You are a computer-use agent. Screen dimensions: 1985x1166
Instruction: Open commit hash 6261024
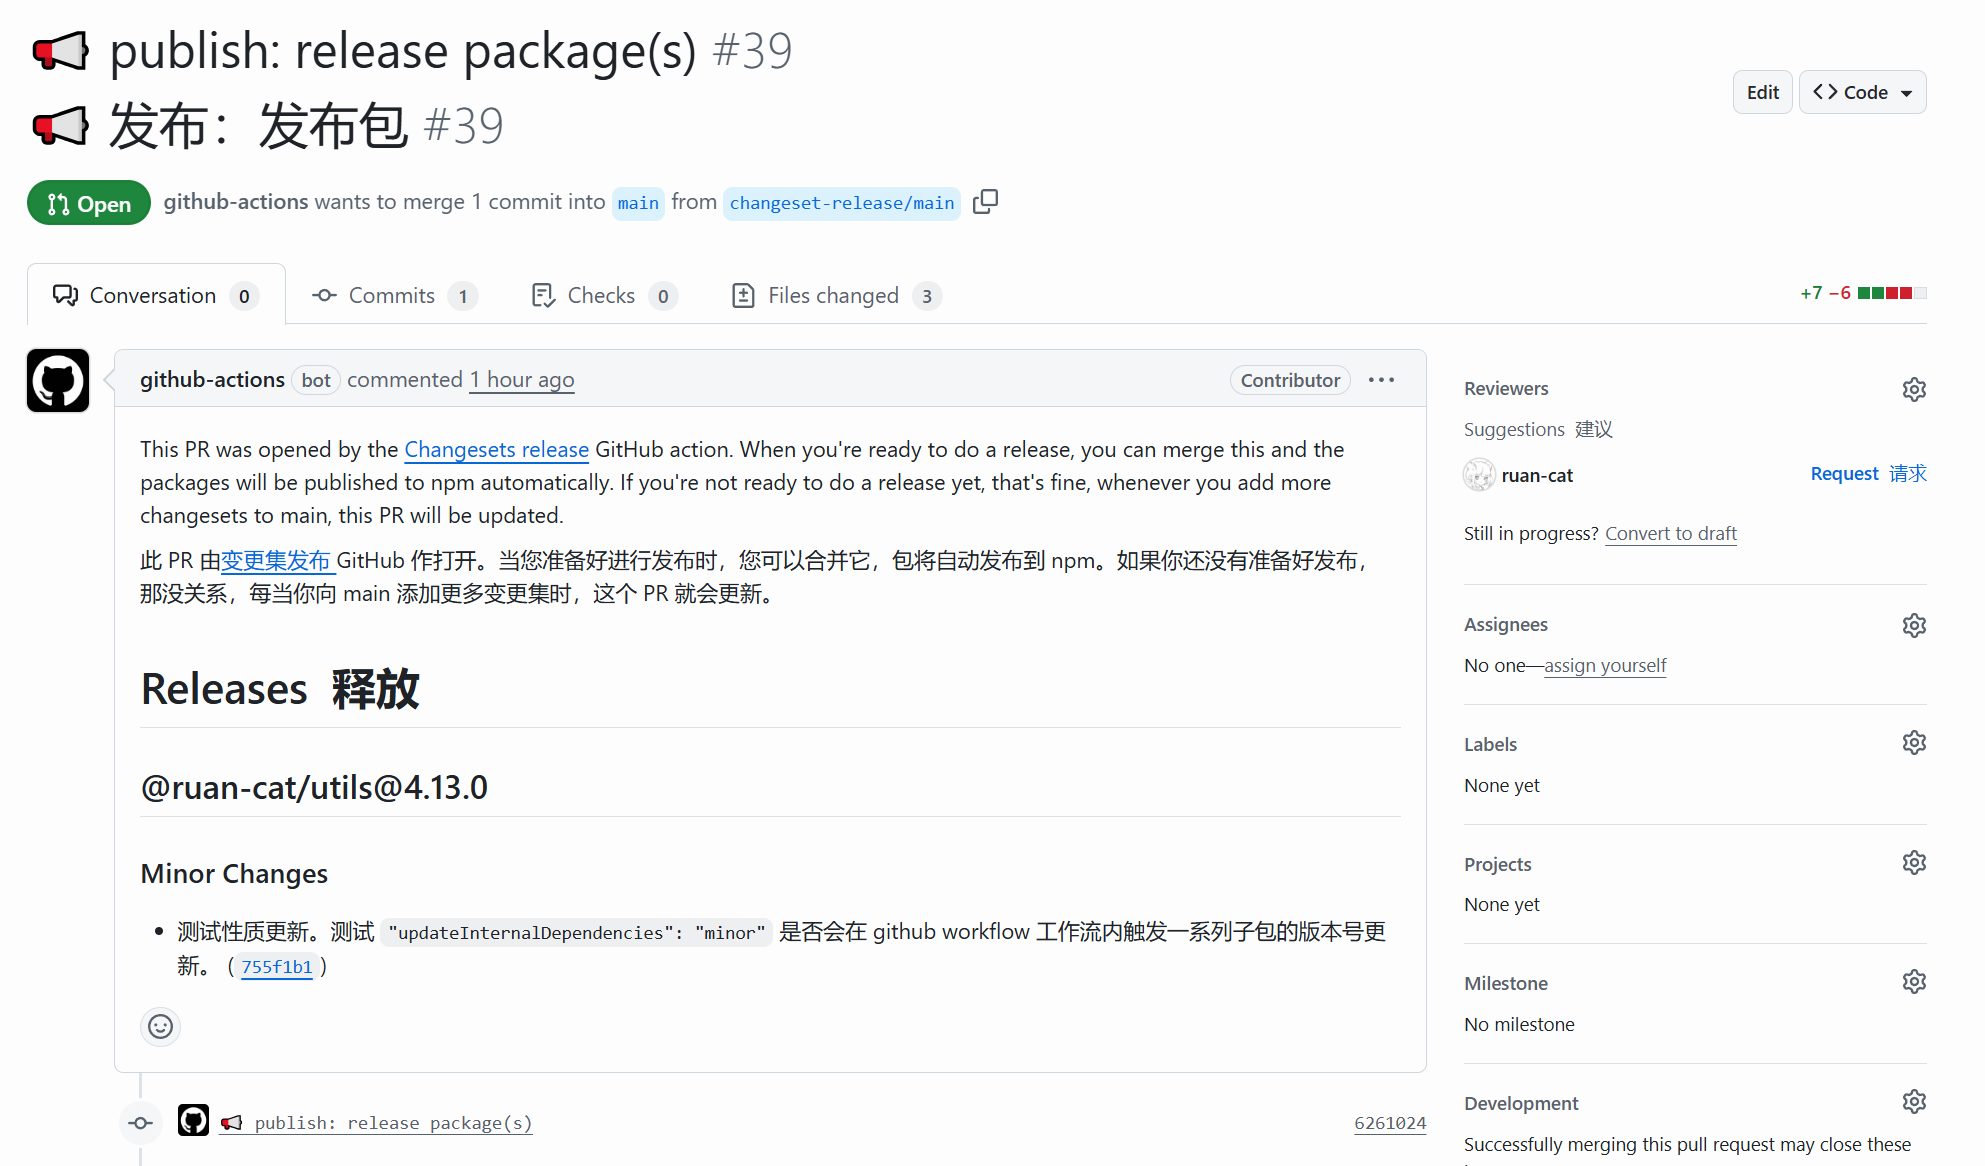1389,1123
